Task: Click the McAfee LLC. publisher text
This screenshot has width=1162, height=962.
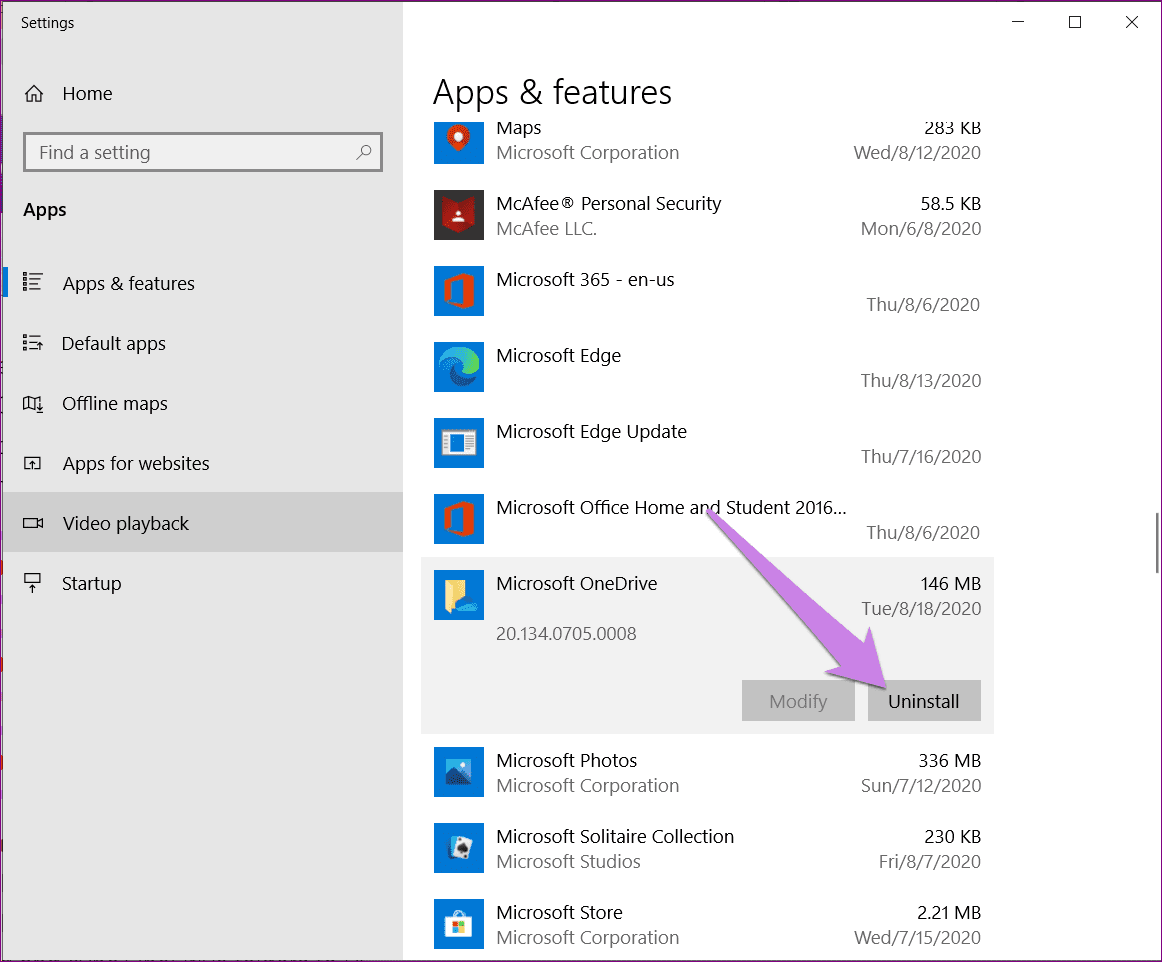Action: point(546,228)
